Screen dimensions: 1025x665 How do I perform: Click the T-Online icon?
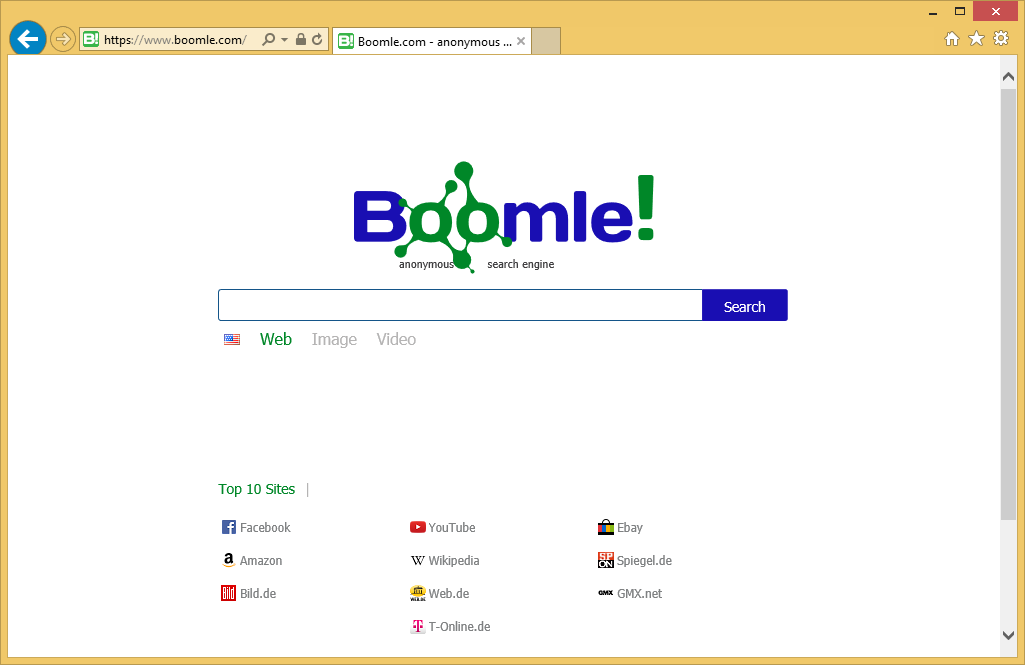[x=417, y=626]
